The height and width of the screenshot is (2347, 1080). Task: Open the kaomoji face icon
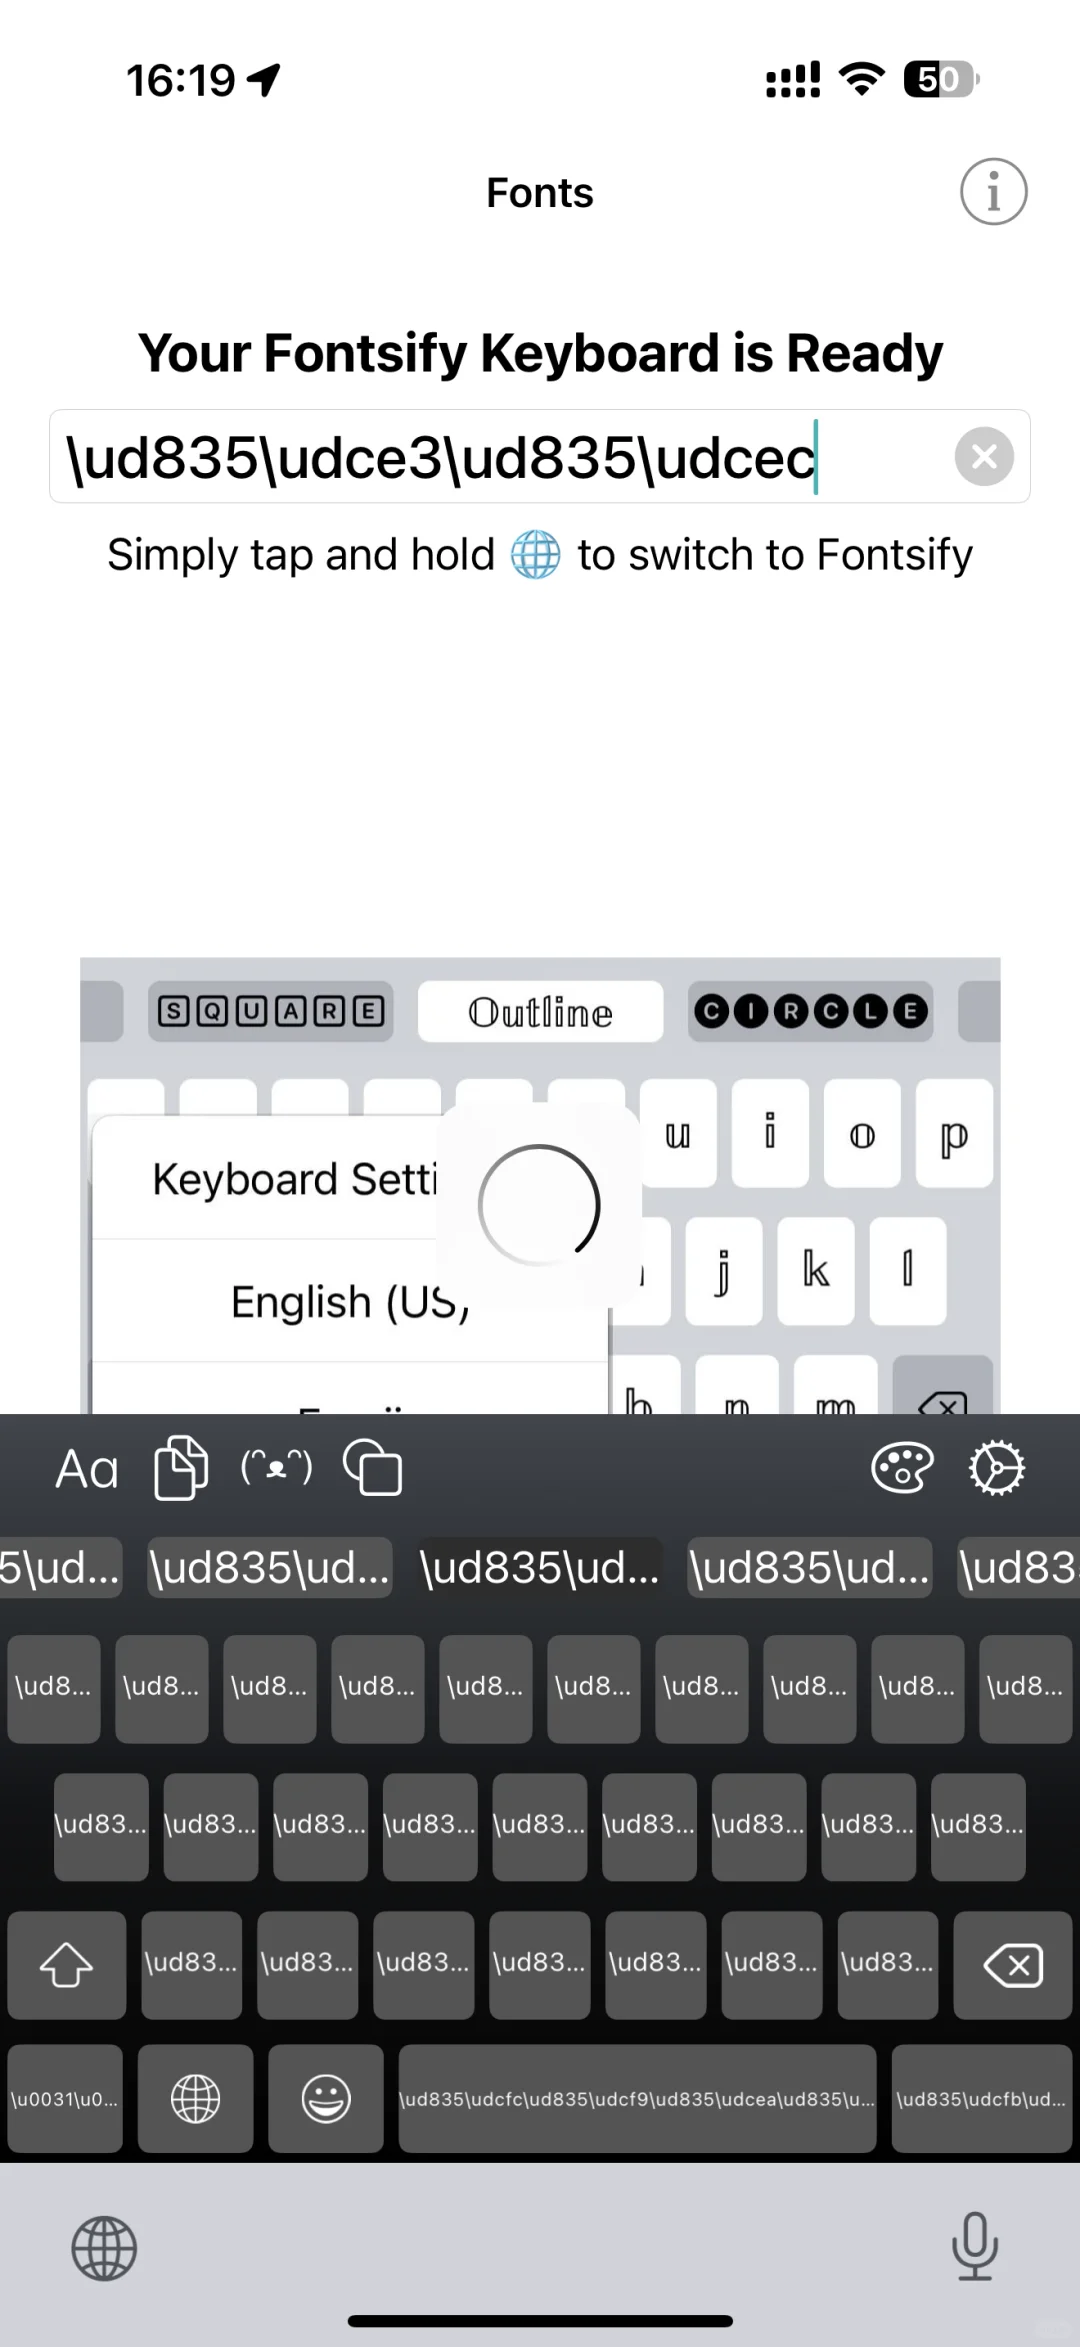tap(277, 1468)
